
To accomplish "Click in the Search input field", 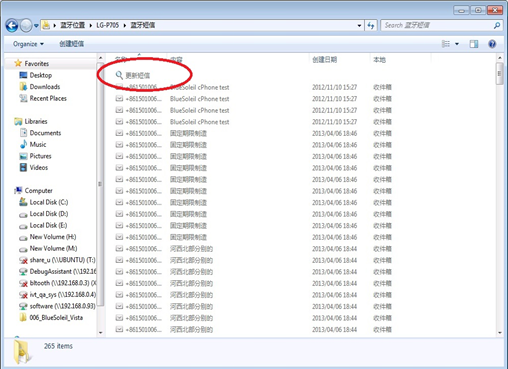I will [437, 25].
